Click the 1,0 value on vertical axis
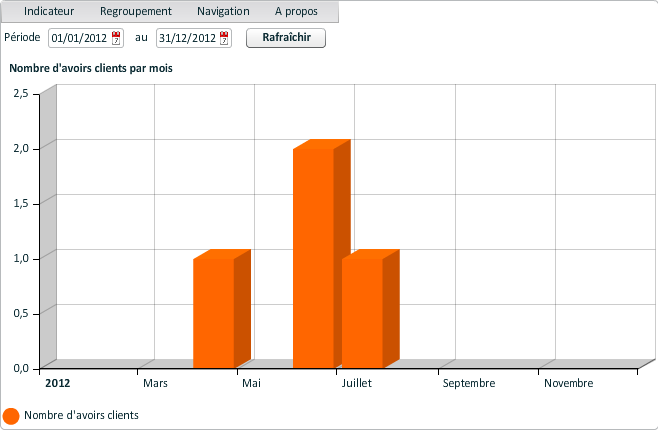 (x=21, y=258)
